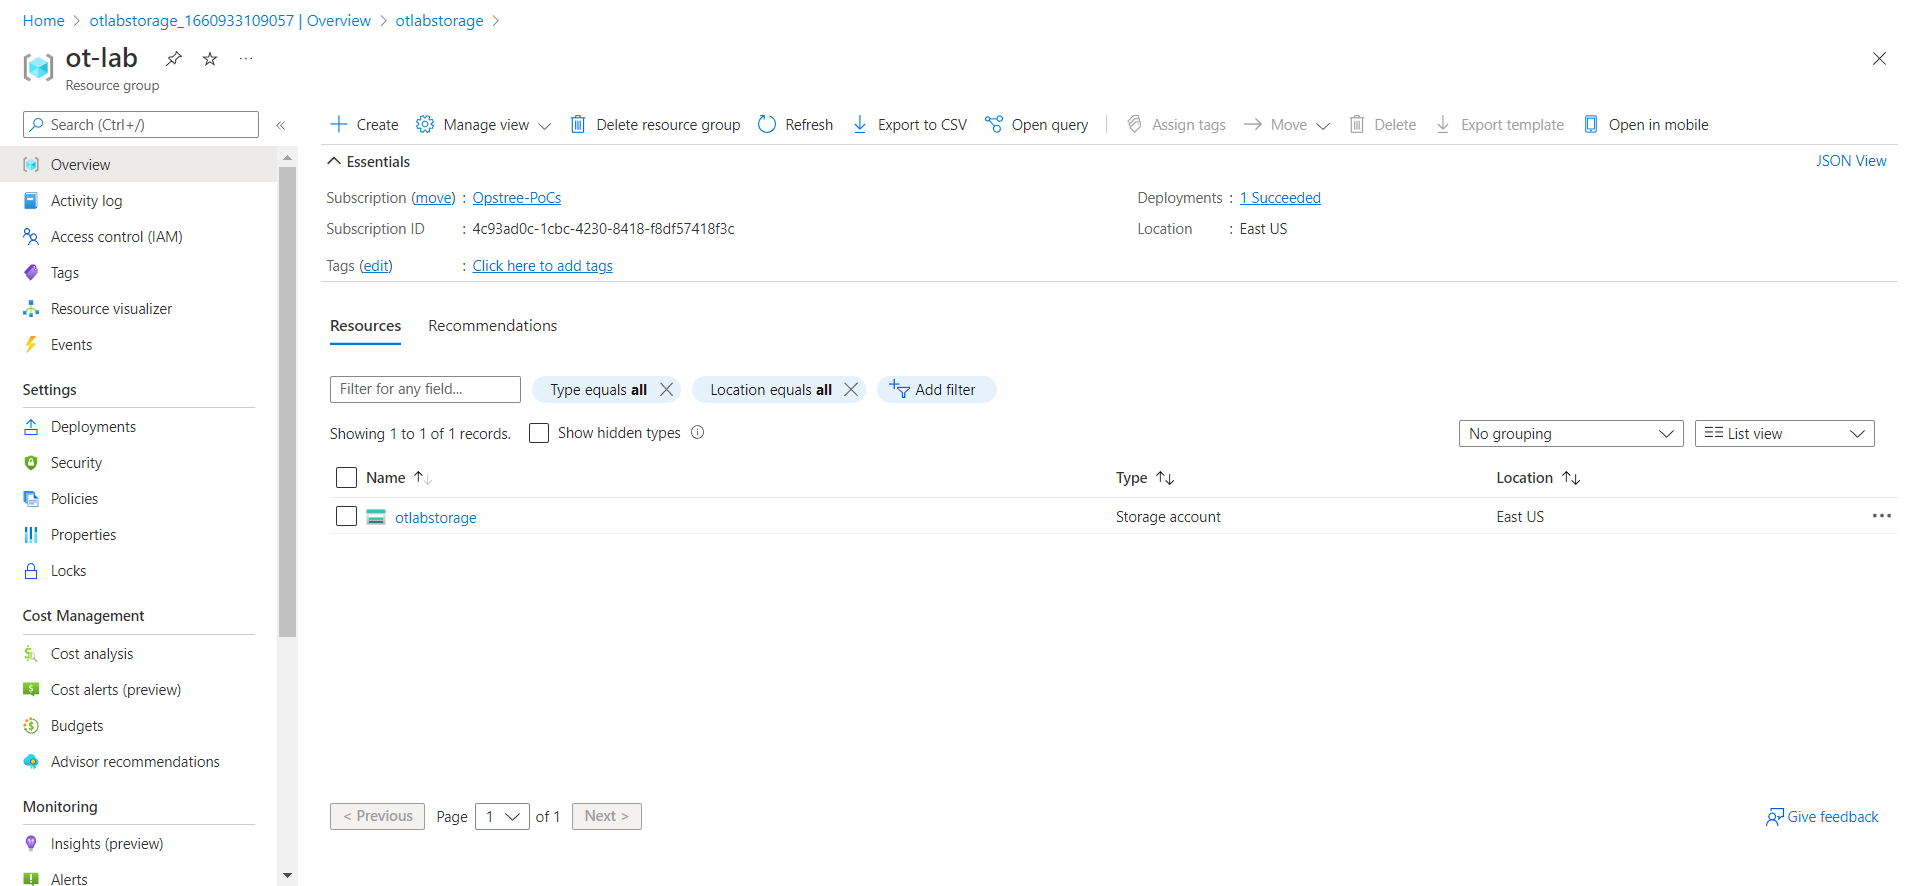This screenshot has height=886, width=1920.
Task: Open the page number dropdown
Action: [502, 816]
